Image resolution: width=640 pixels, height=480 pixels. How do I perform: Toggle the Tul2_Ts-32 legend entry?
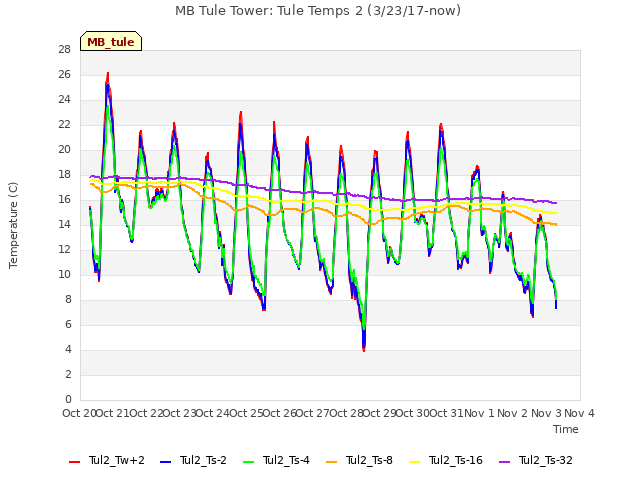536,460
